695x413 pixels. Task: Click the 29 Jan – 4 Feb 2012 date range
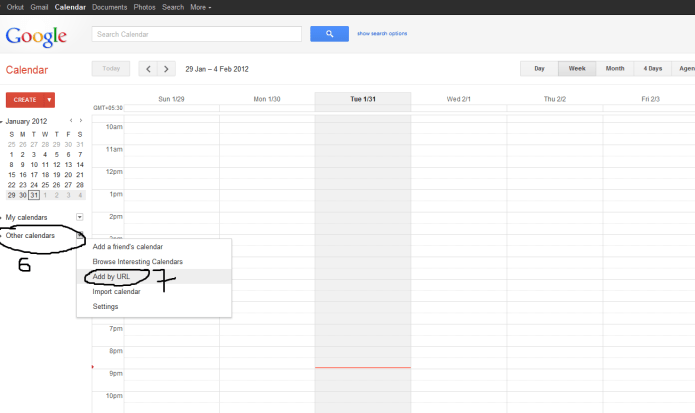point(217,69)
